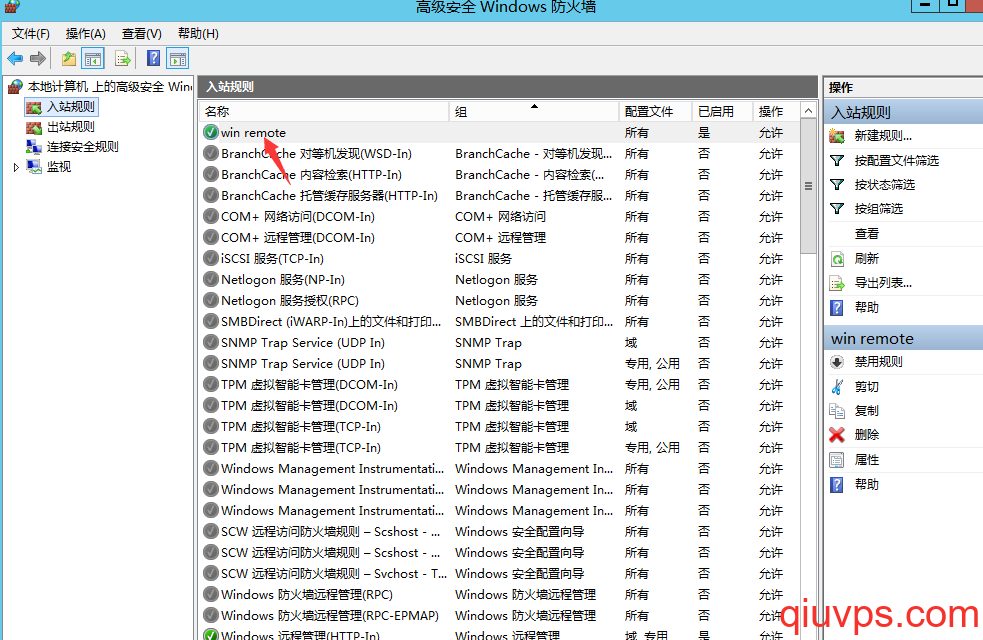Click the funnel icon beside 按状态筛选
The width and height of the screenshot is (983, 640).
click(x=837, y=184)
